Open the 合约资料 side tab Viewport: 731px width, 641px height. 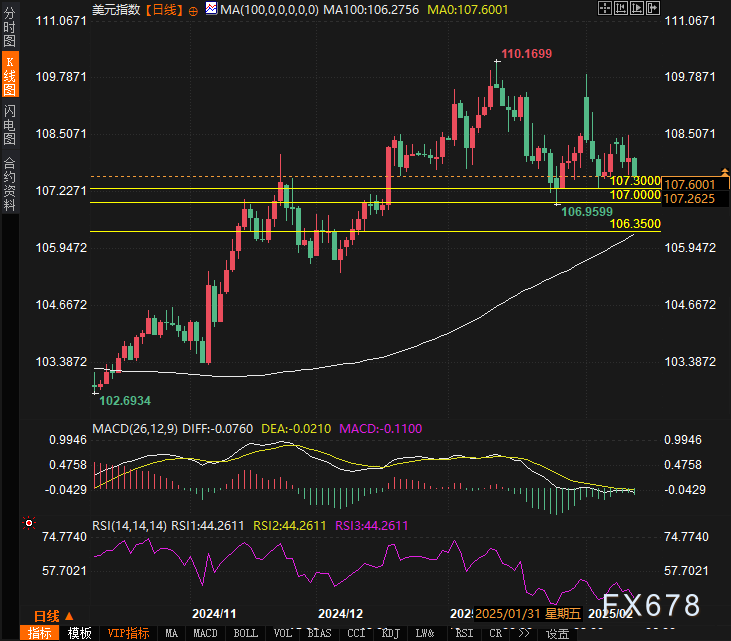tap(9, 183)
